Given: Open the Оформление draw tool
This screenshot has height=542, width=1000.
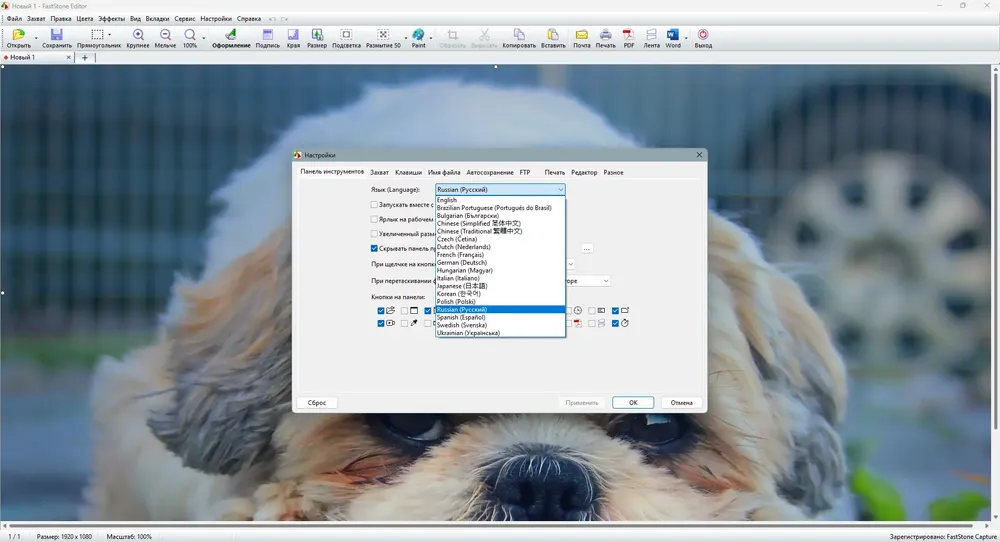Looking at the screenshot, I should [x=231, y=34].
